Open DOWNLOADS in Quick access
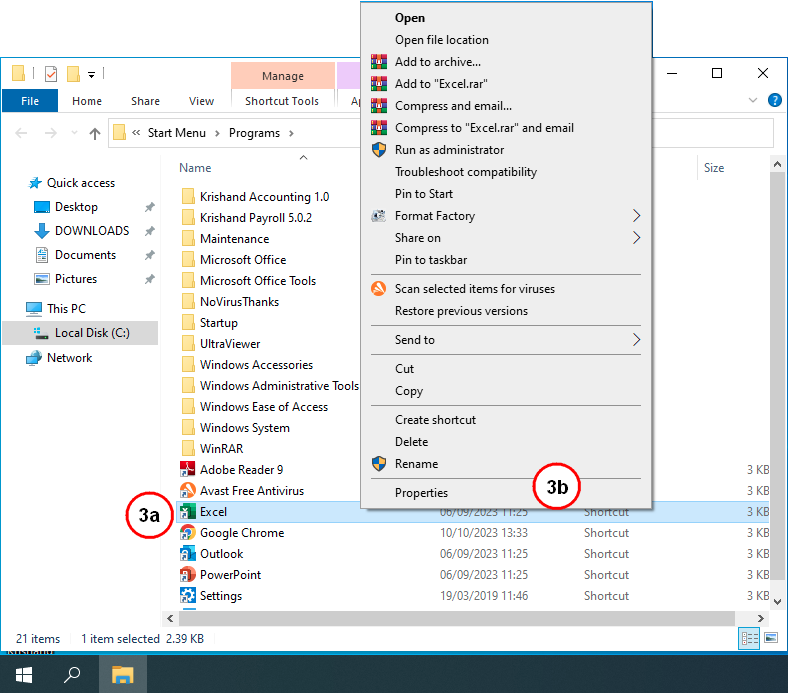 [92, 231]
